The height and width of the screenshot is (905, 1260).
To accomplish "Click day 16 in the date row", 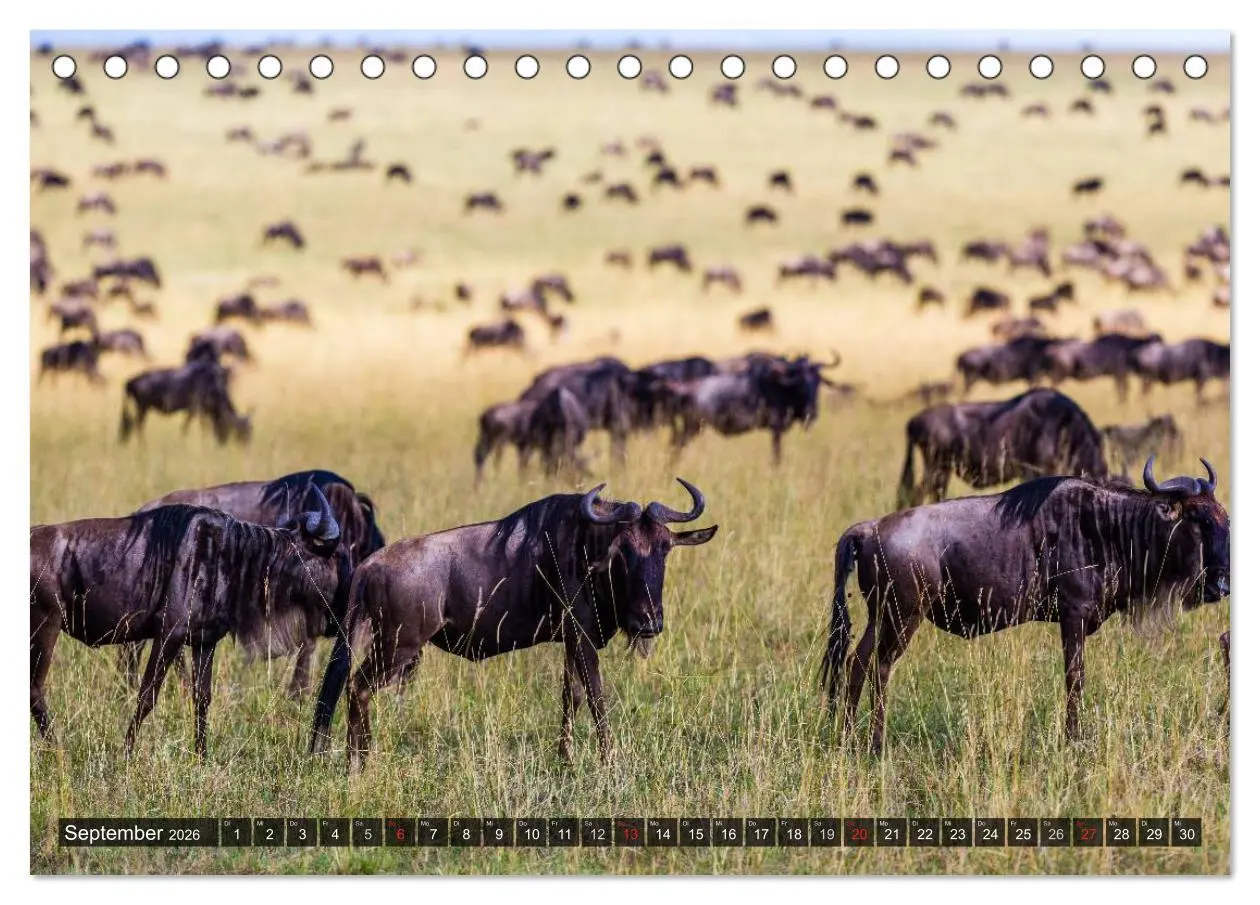I will coord(727,833).
